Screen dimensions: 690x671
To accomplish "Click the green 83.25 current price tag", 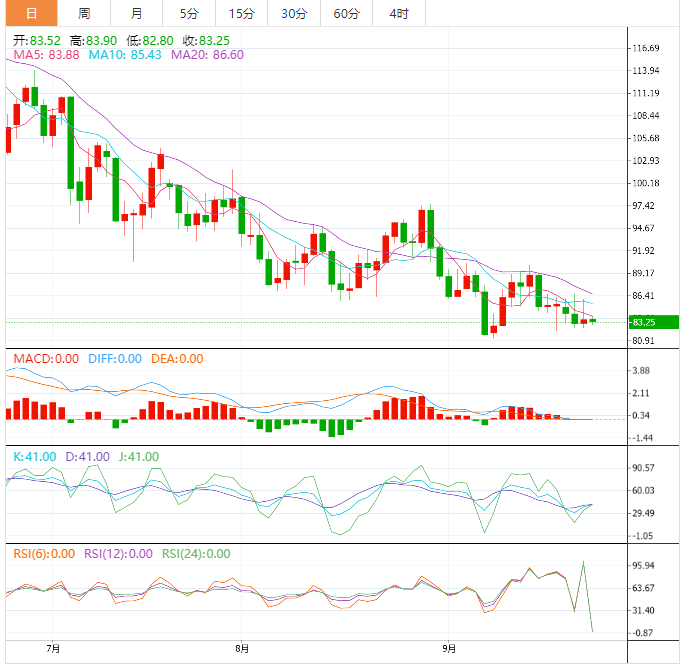I will click(x=653, y=322).
